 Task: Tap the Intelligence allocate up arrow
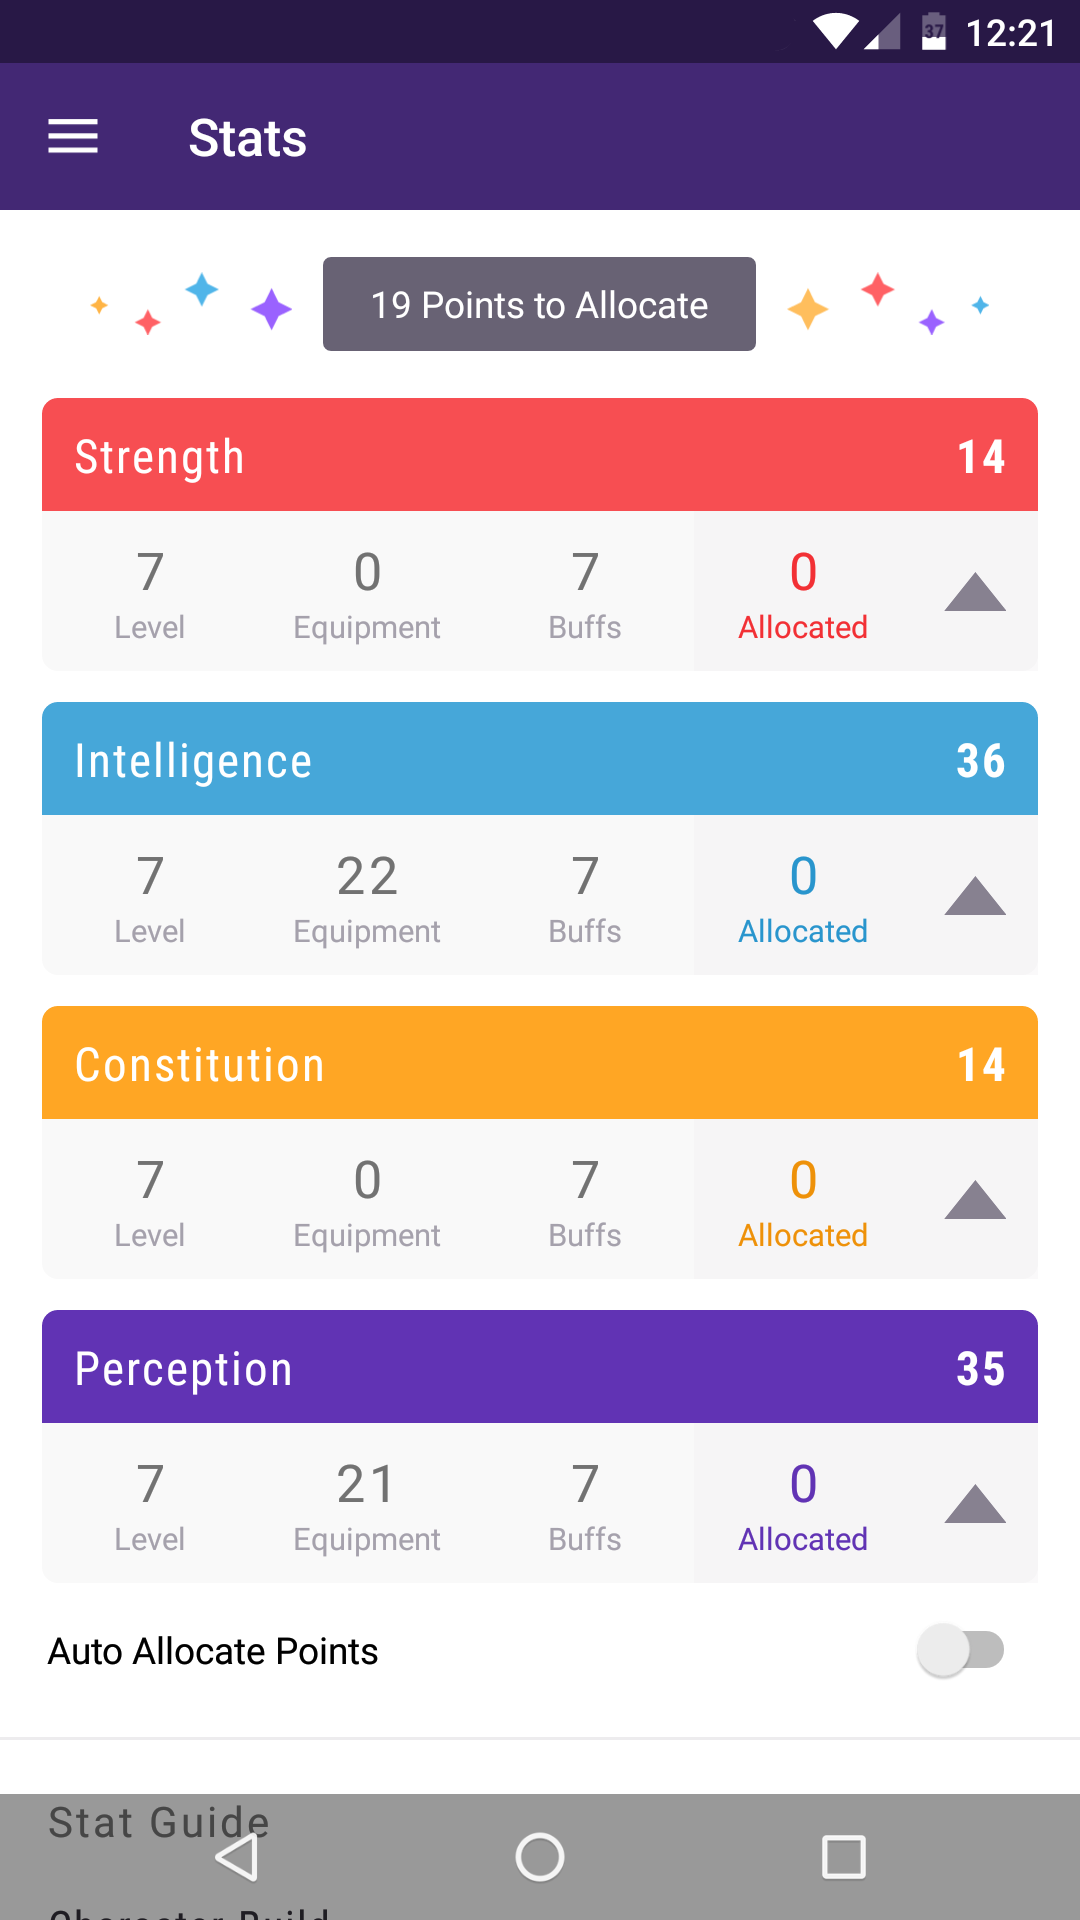pyautogui.click(x=975, y=896)
